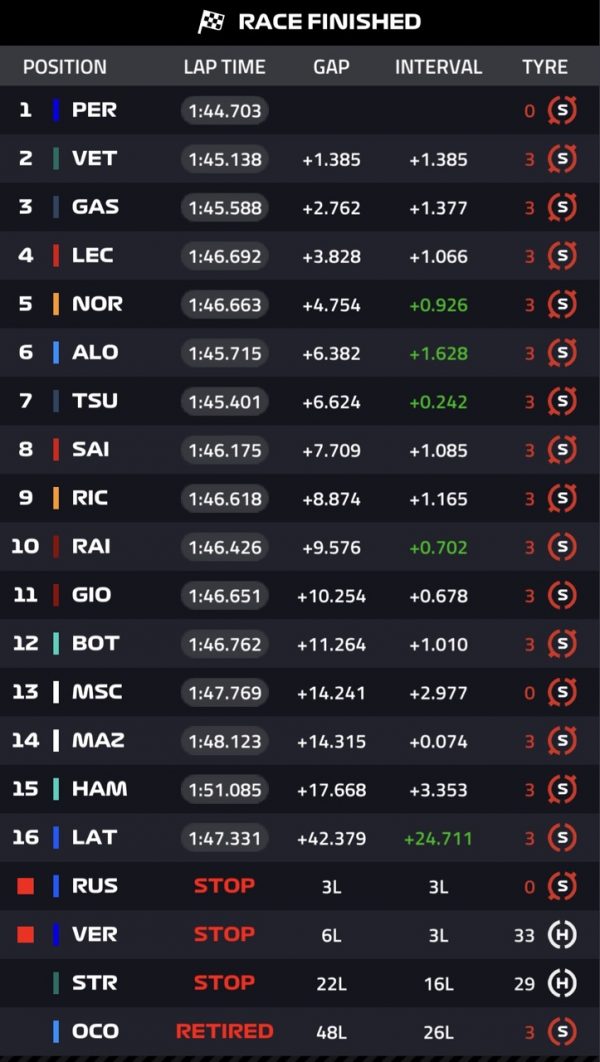Click the checkered flag icon in the header

click(211, 22)
